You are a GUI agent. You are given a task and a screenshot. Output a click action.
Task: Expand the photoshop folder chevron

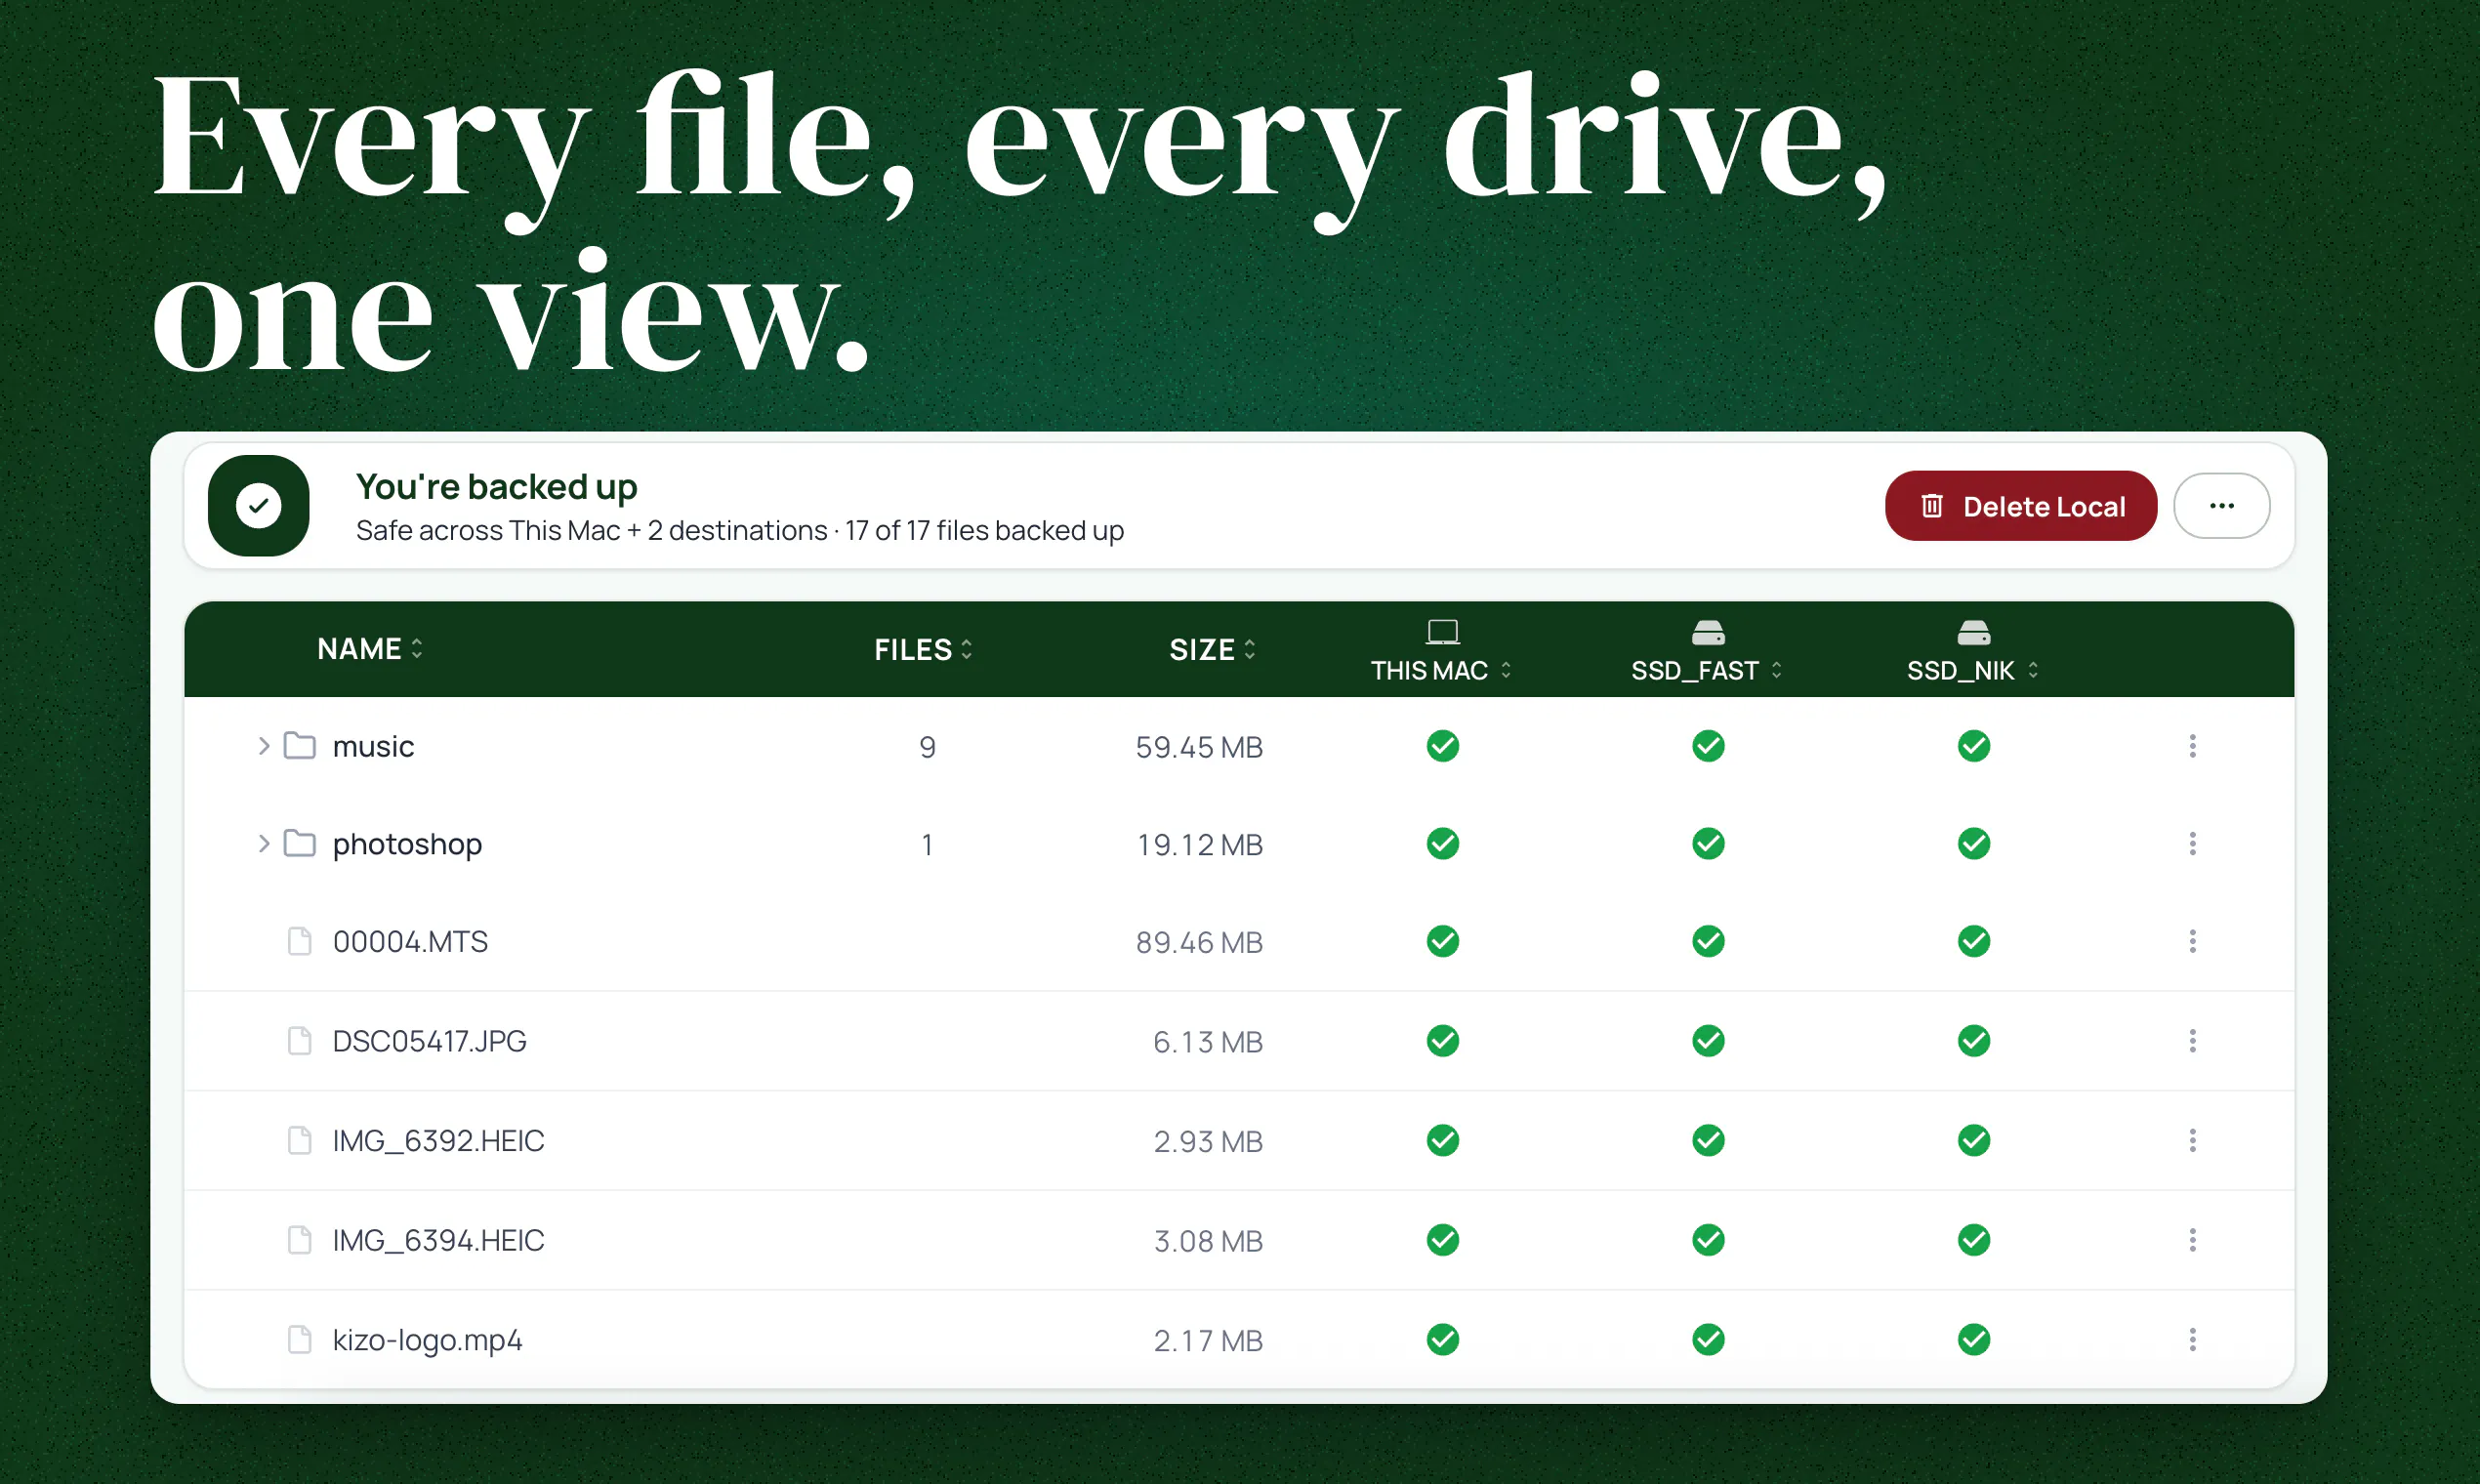(x=263, y=844)
